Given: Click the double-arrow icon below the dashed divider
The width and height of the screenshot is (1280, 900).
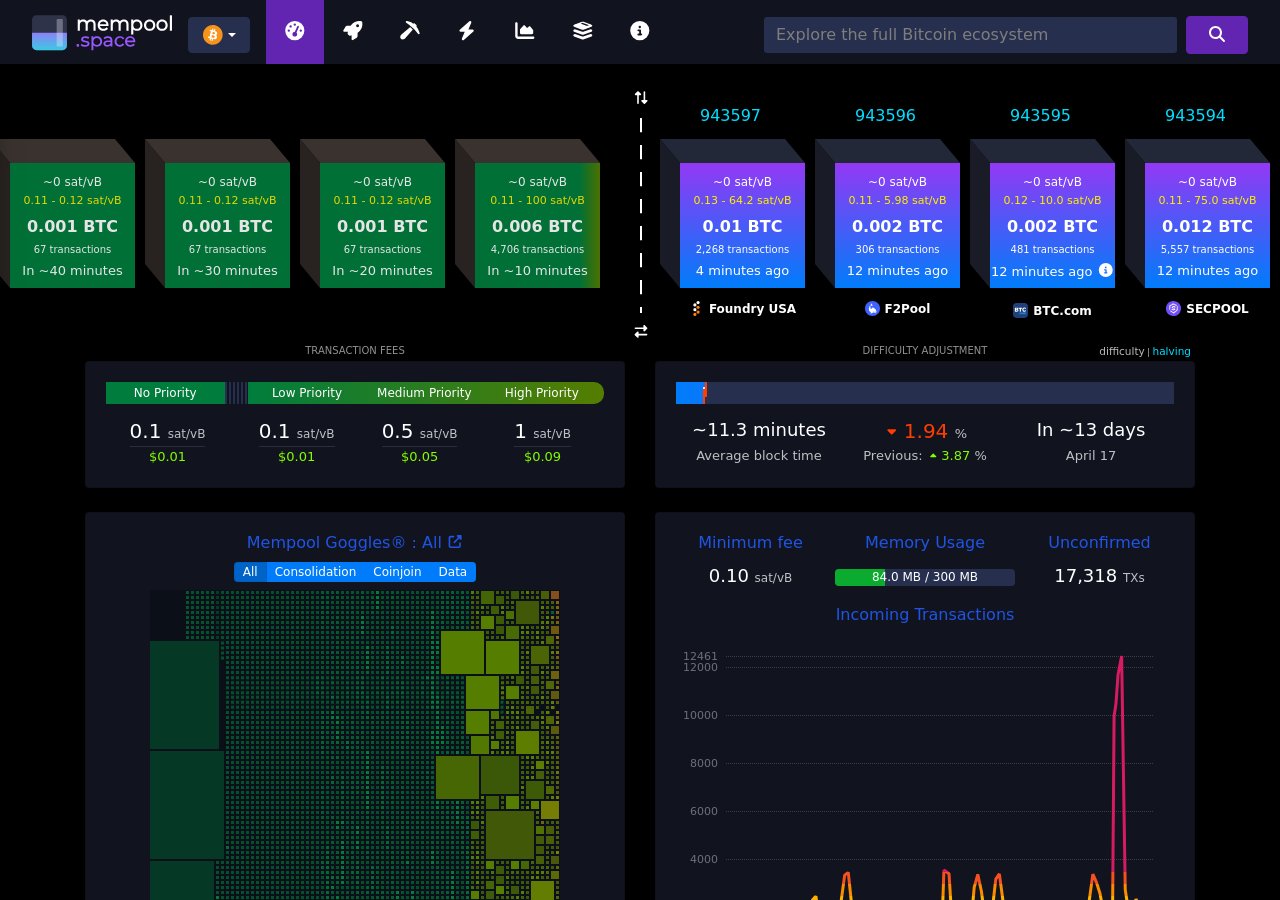Looking at the screenshot, I should [x=640, y=331].
